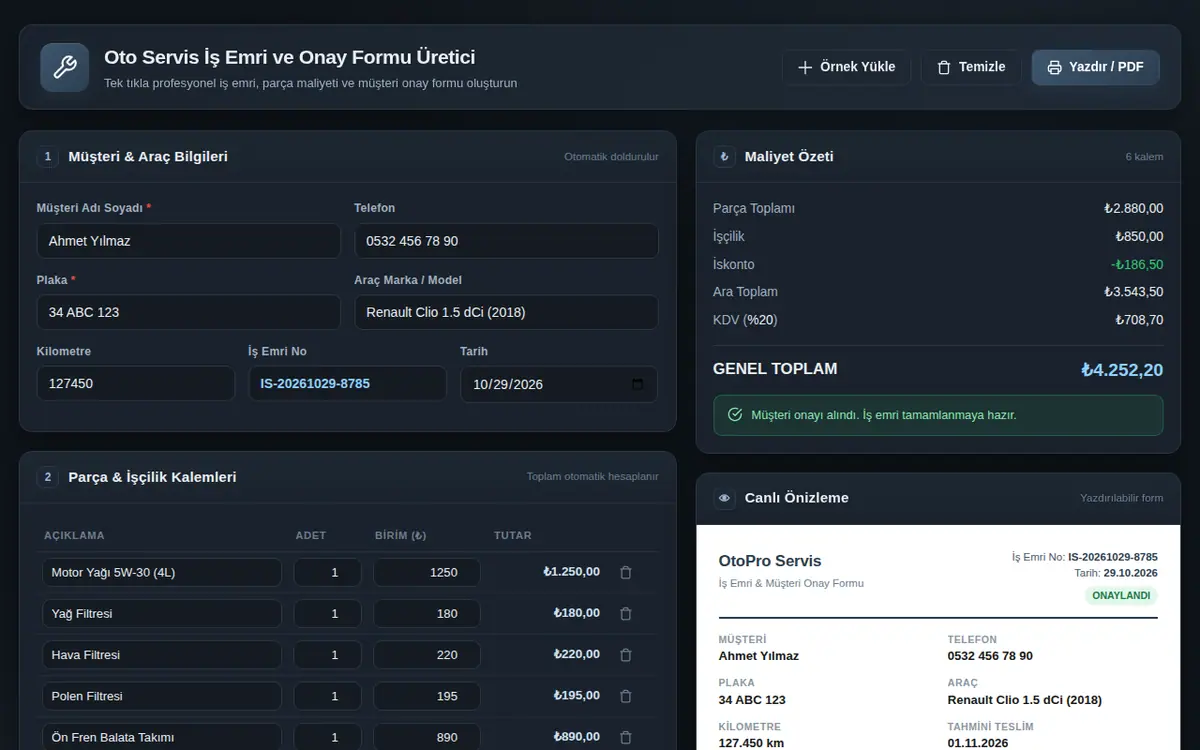1200x750 pixels.
Task: Edit the Müşteri Adı Soyadı field
Action: tap(189, 241)
